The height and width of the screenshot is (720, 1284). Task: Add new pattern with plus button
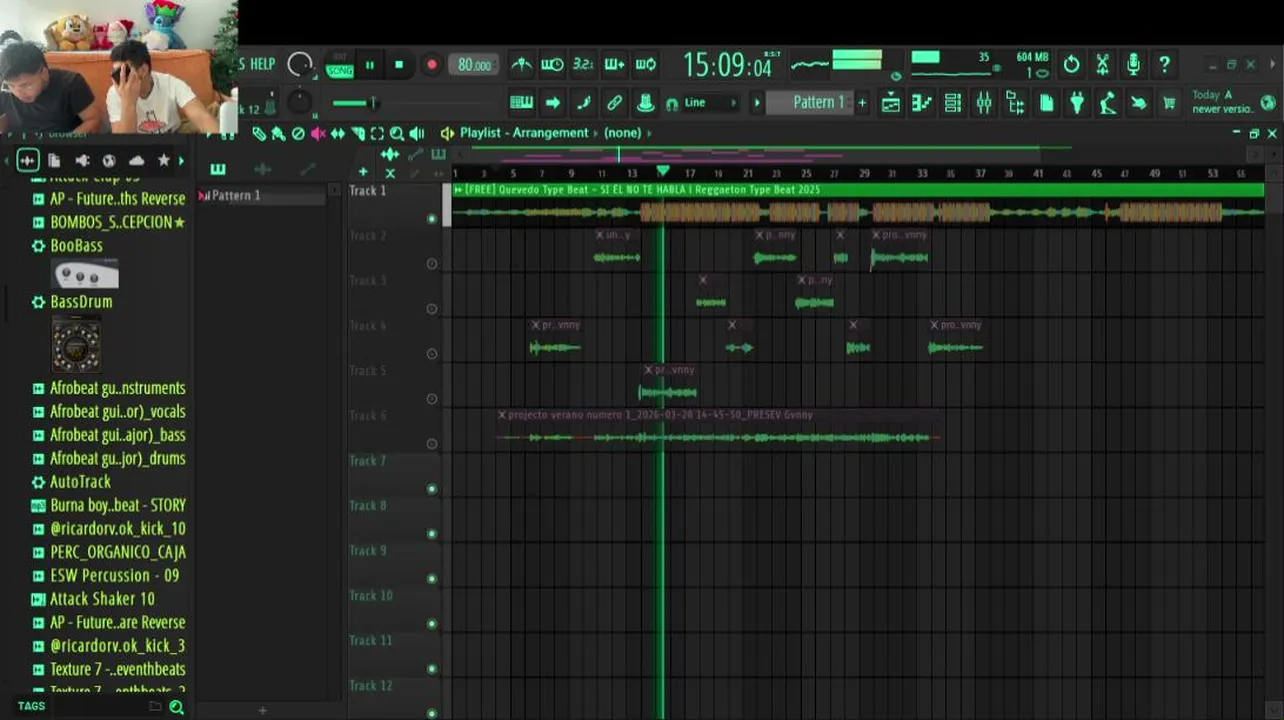click(862, 103)
